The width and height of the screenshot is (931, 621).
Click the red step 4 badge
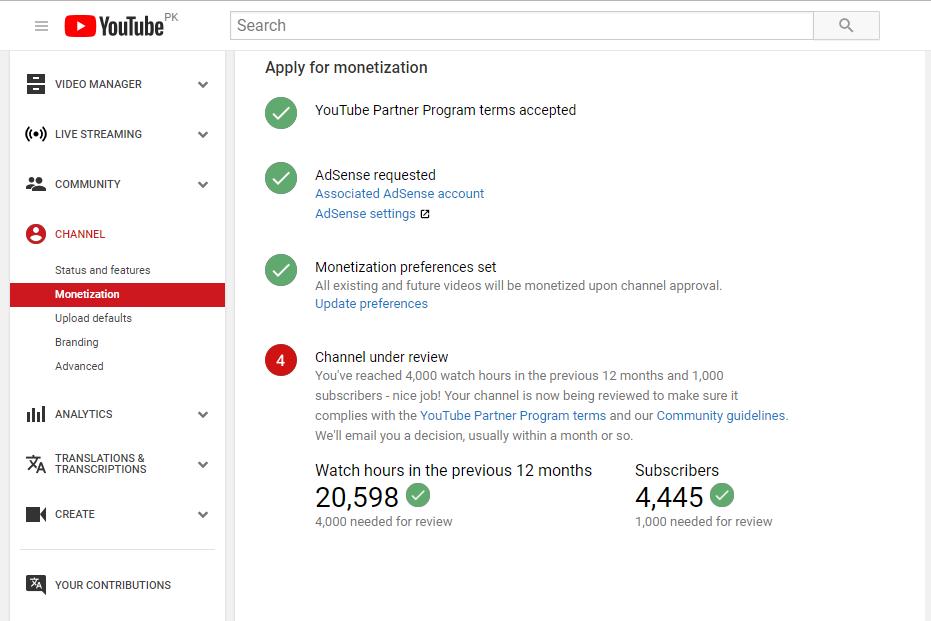tap(281, 360)
